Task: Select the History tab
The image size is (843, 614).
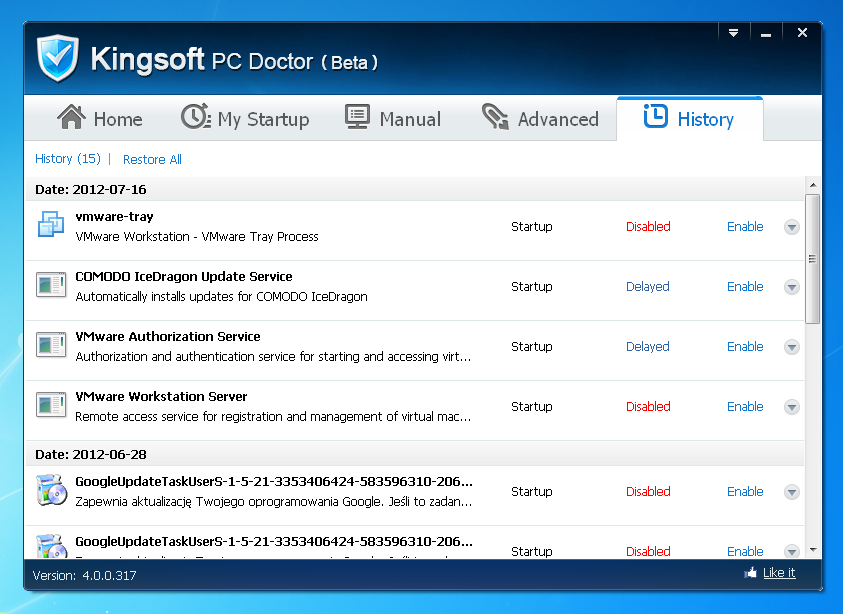Action: [x=690, y=119]
